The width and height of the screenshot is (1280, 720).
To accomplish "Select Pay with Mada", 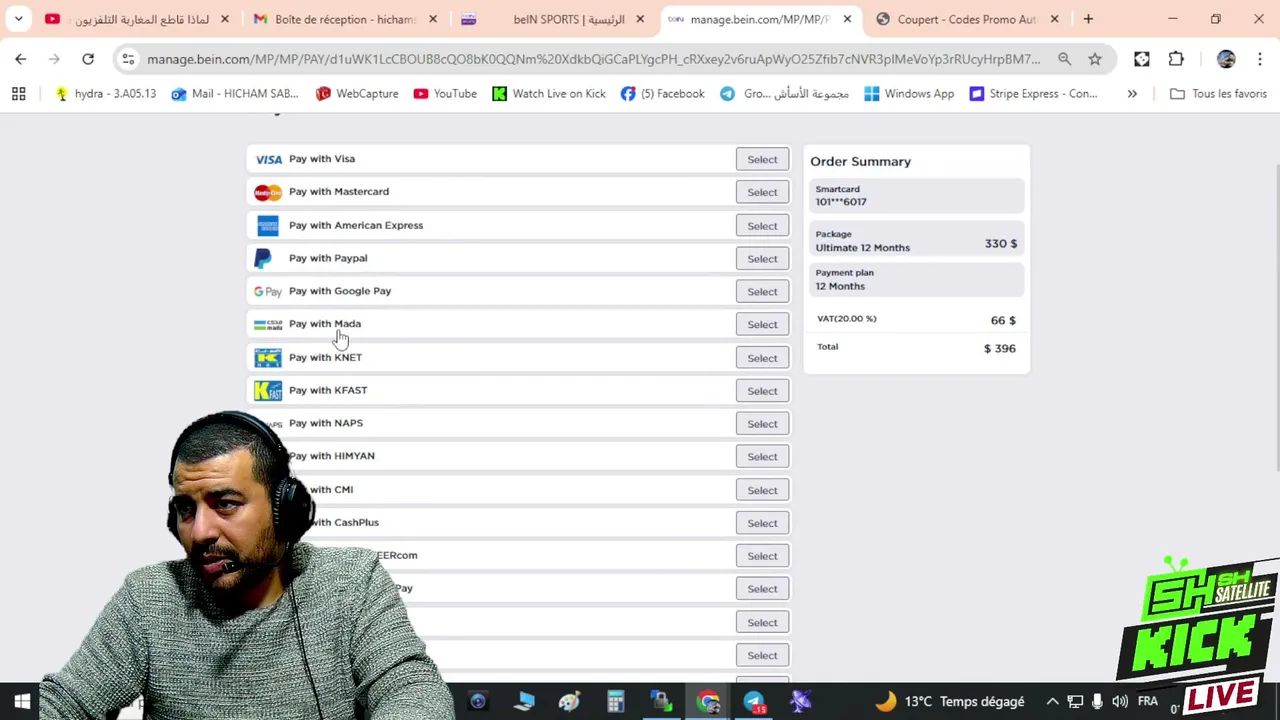I will click(x=762, y=325).
